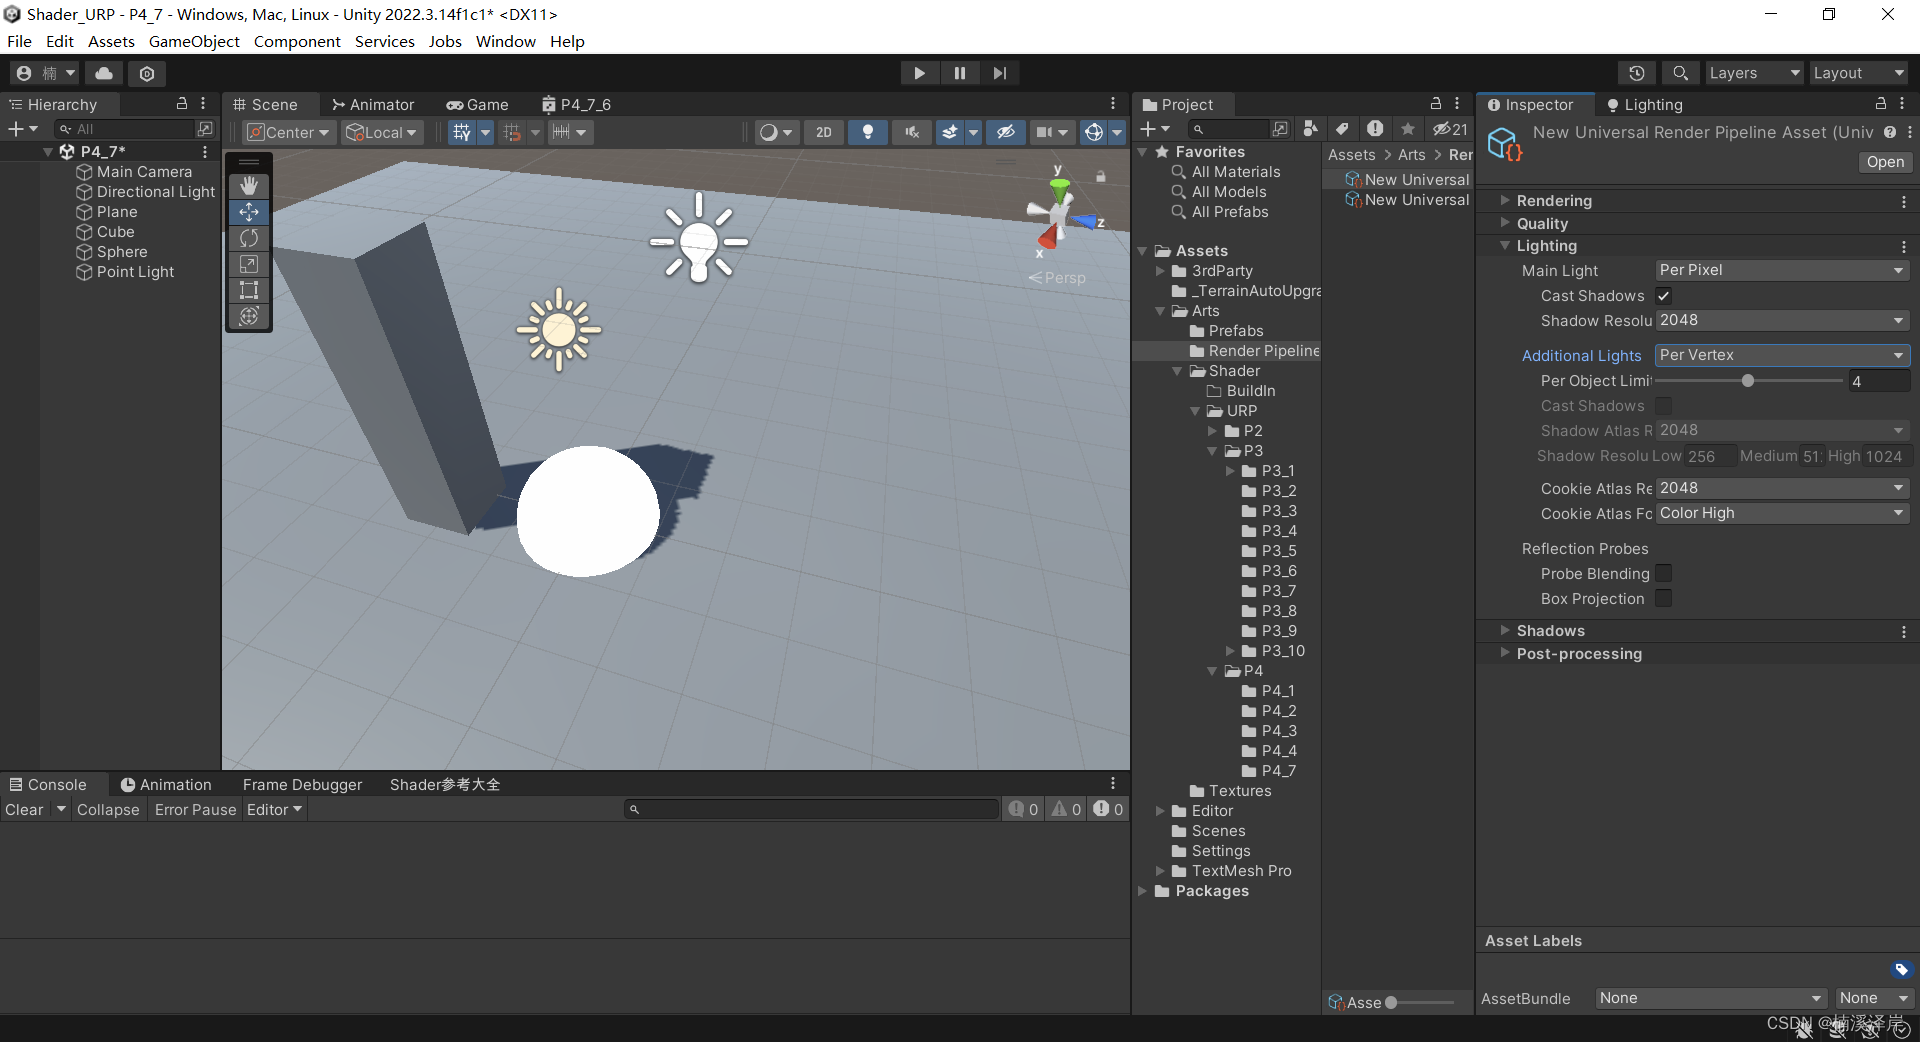Viewport: 1920px width, 1042px height.
Task: Toggle 2D view in the Scene
Action: point(823,132)
